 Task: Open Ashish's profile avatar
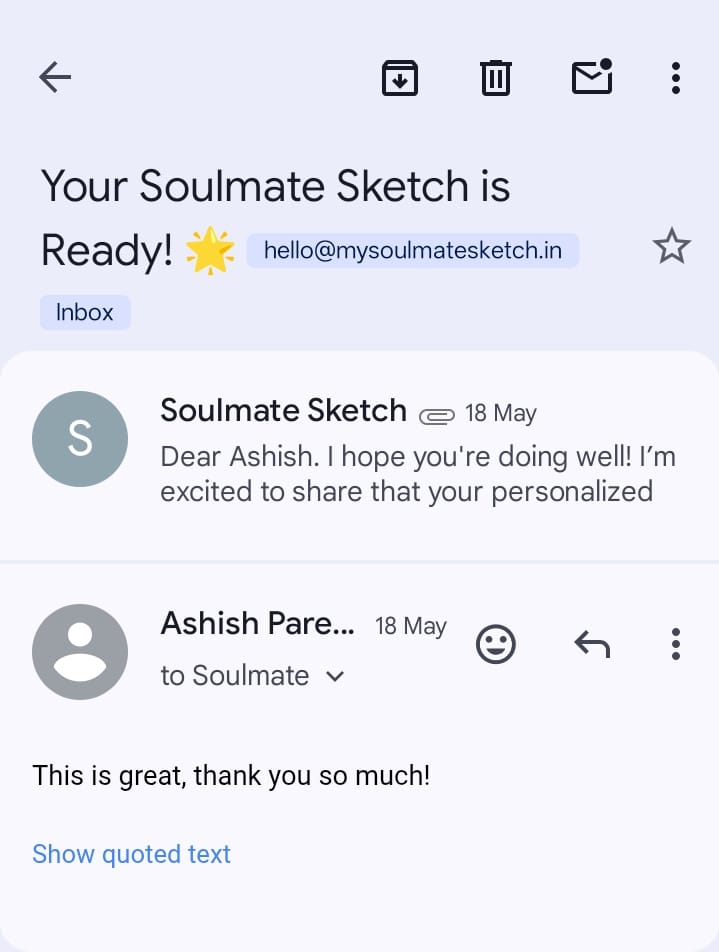point(80,652)
